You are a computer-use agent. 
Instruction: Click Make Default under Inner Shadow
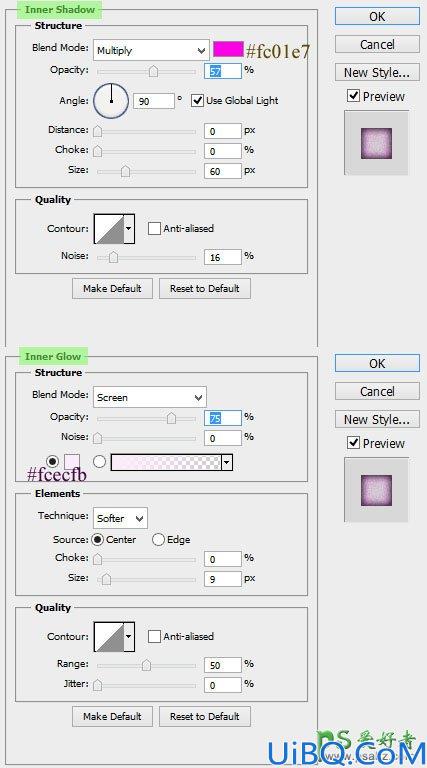[112, 288]
